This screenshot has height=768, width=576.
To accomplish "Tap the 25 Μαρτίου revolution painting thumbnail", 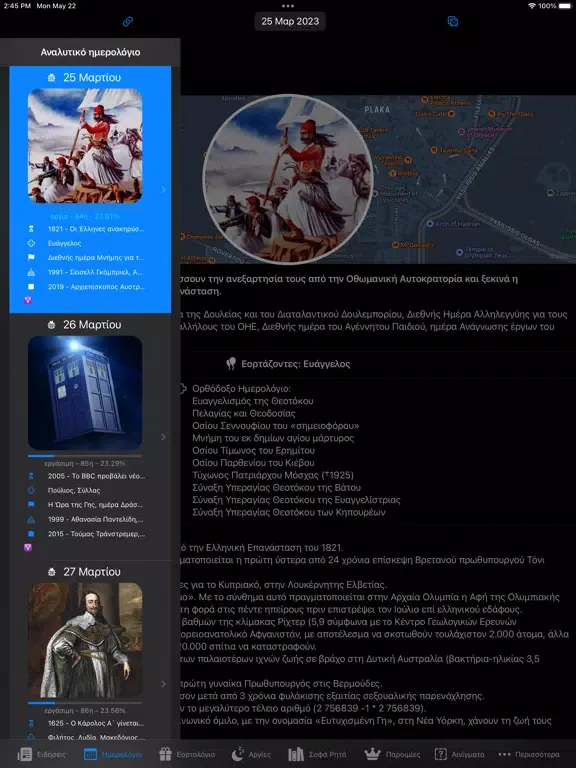I will pyautogui.click(x=85, y=145).
